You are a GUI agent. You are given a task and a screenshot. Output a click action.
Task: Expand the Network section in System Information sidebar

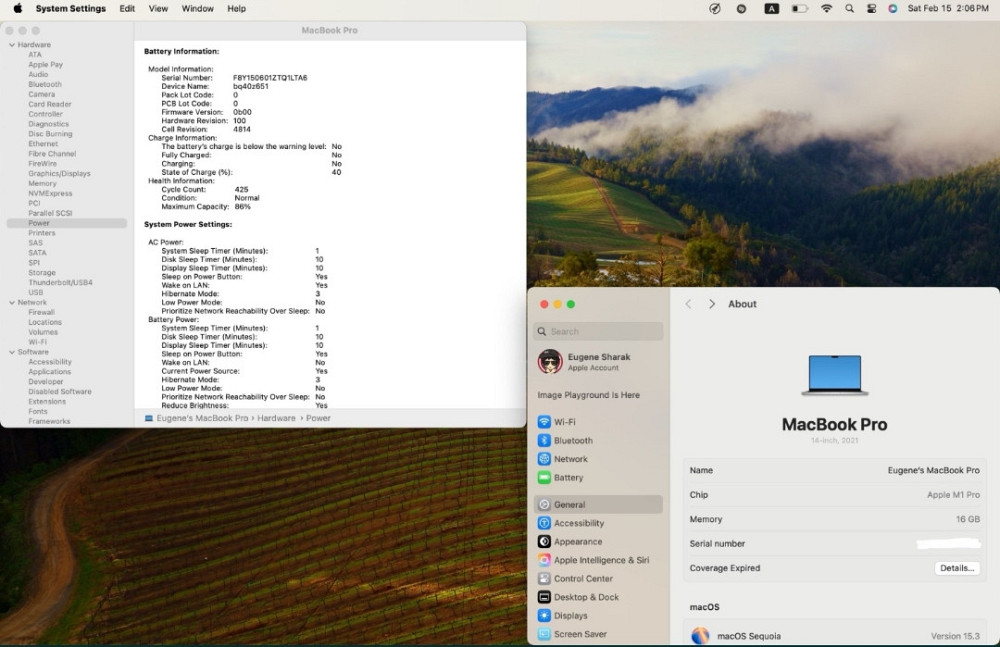click(x=12, y=302)
